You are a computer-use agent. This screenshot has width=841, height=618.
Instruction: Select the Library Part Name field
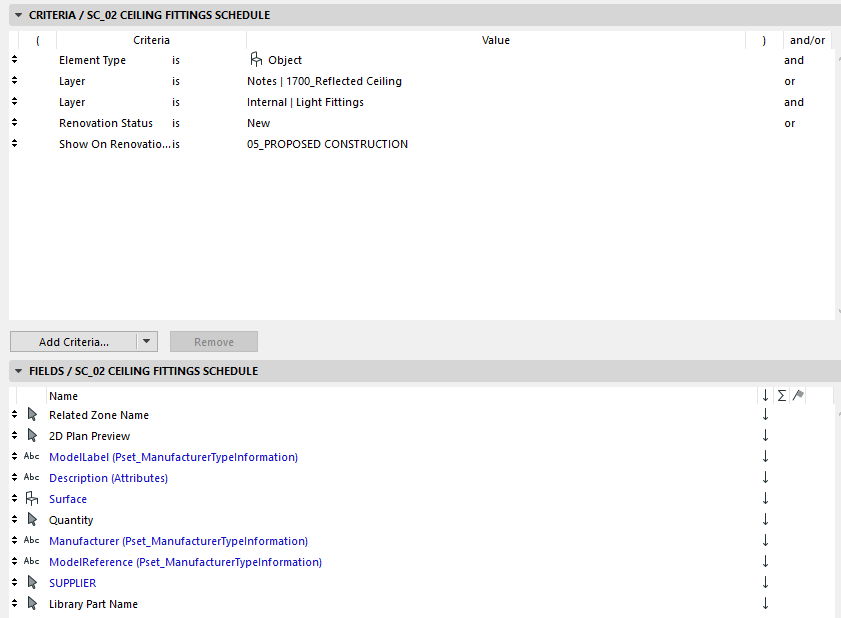93,604
